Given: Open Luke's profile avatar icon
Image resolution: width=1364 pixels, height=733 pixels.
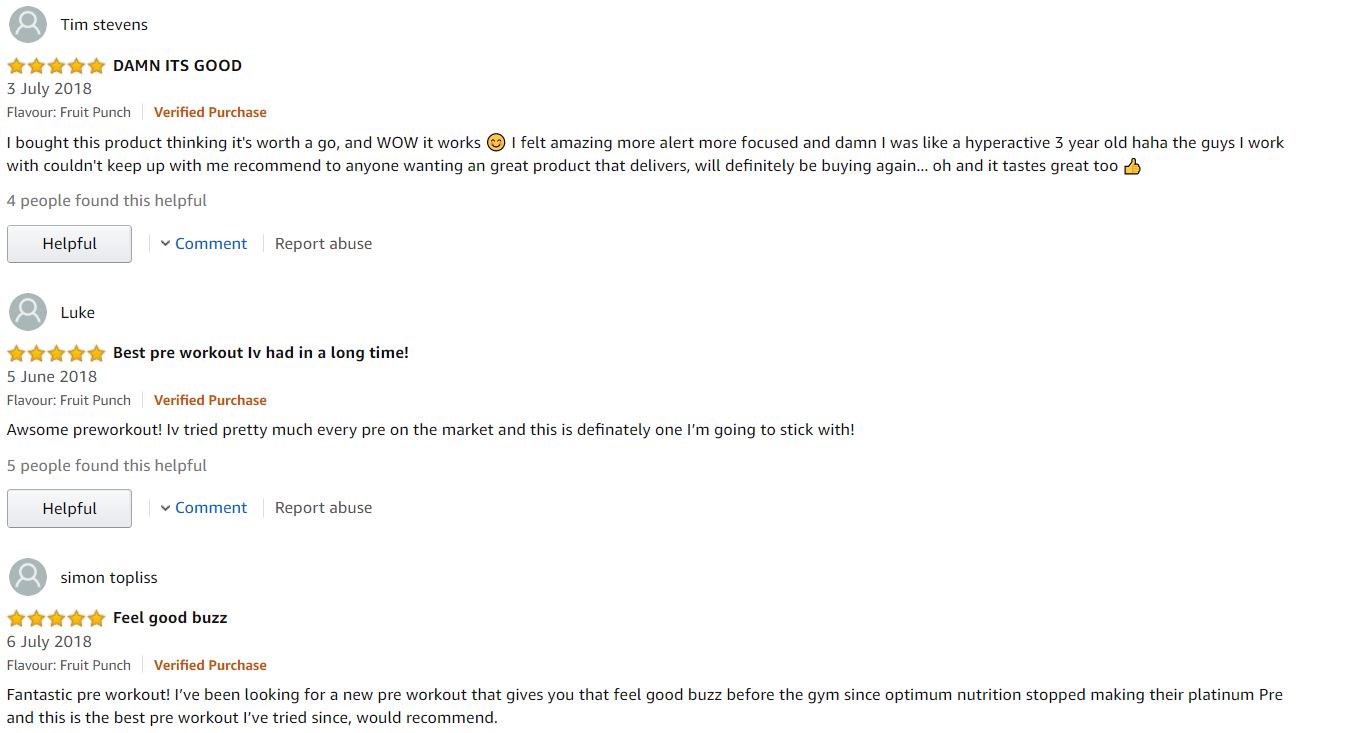Looking at the screenshot, I should 28,313.
